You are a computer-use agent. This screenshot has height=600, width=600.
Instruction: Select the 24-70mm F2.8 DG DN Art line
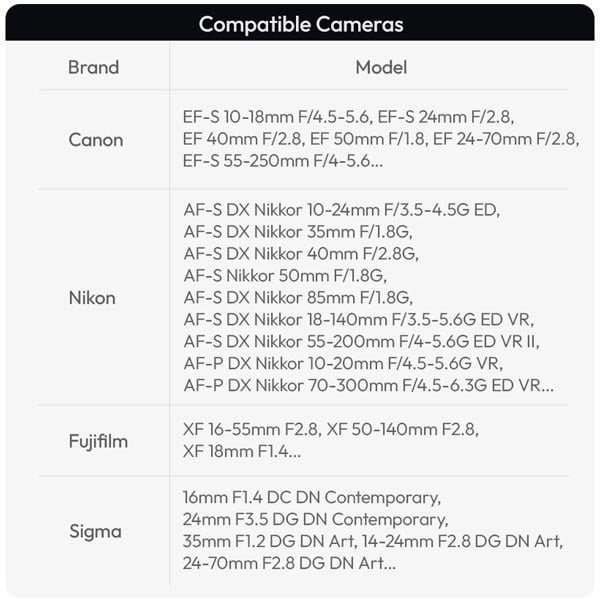click(x=289, y=564)
